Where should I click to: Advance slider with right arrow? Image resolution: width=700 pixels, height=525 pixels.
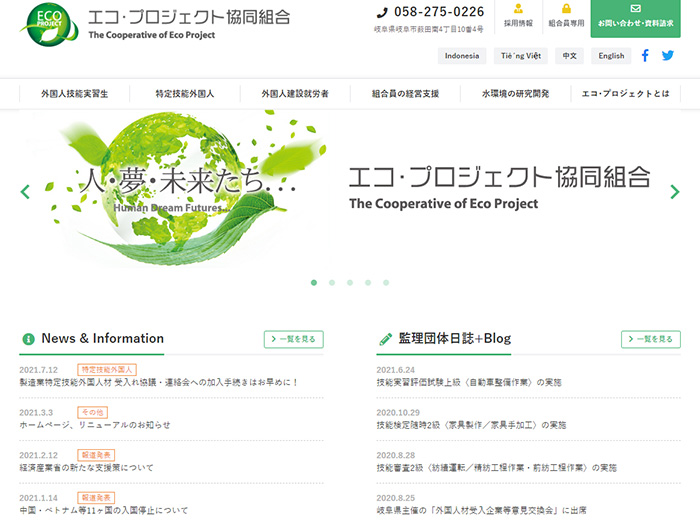pos(675,192)
